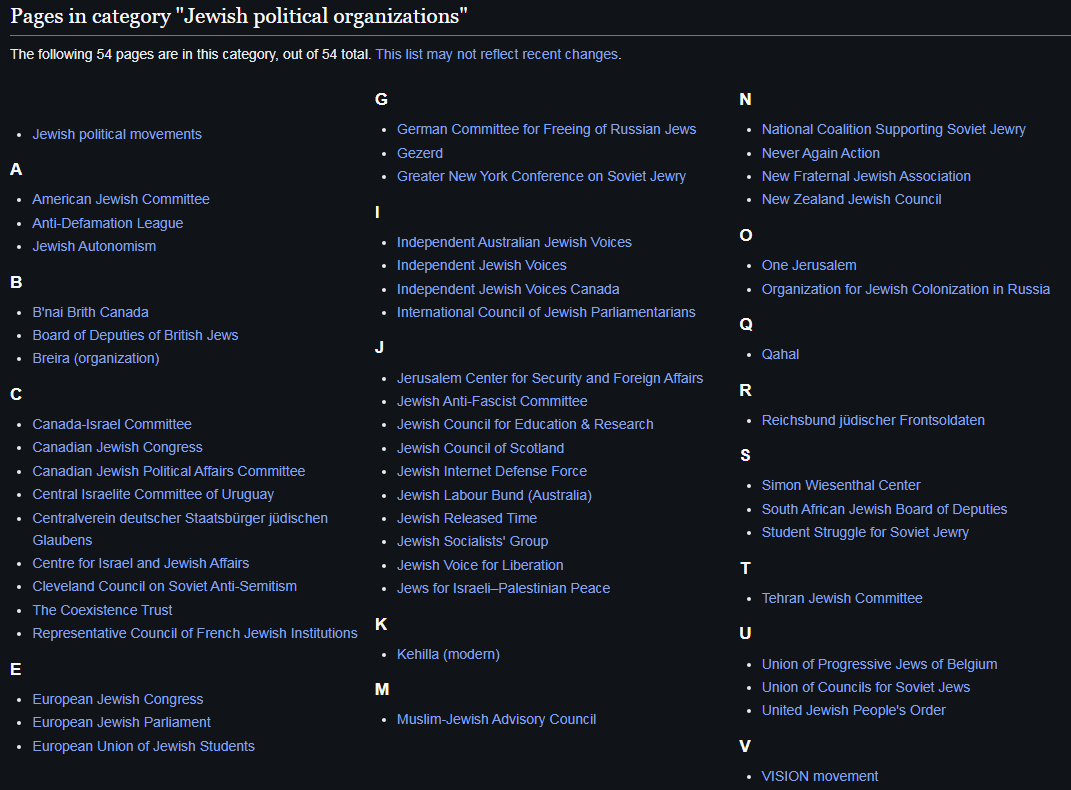
Task: Open the American Jewish Committee link
Action: [121, 199]
